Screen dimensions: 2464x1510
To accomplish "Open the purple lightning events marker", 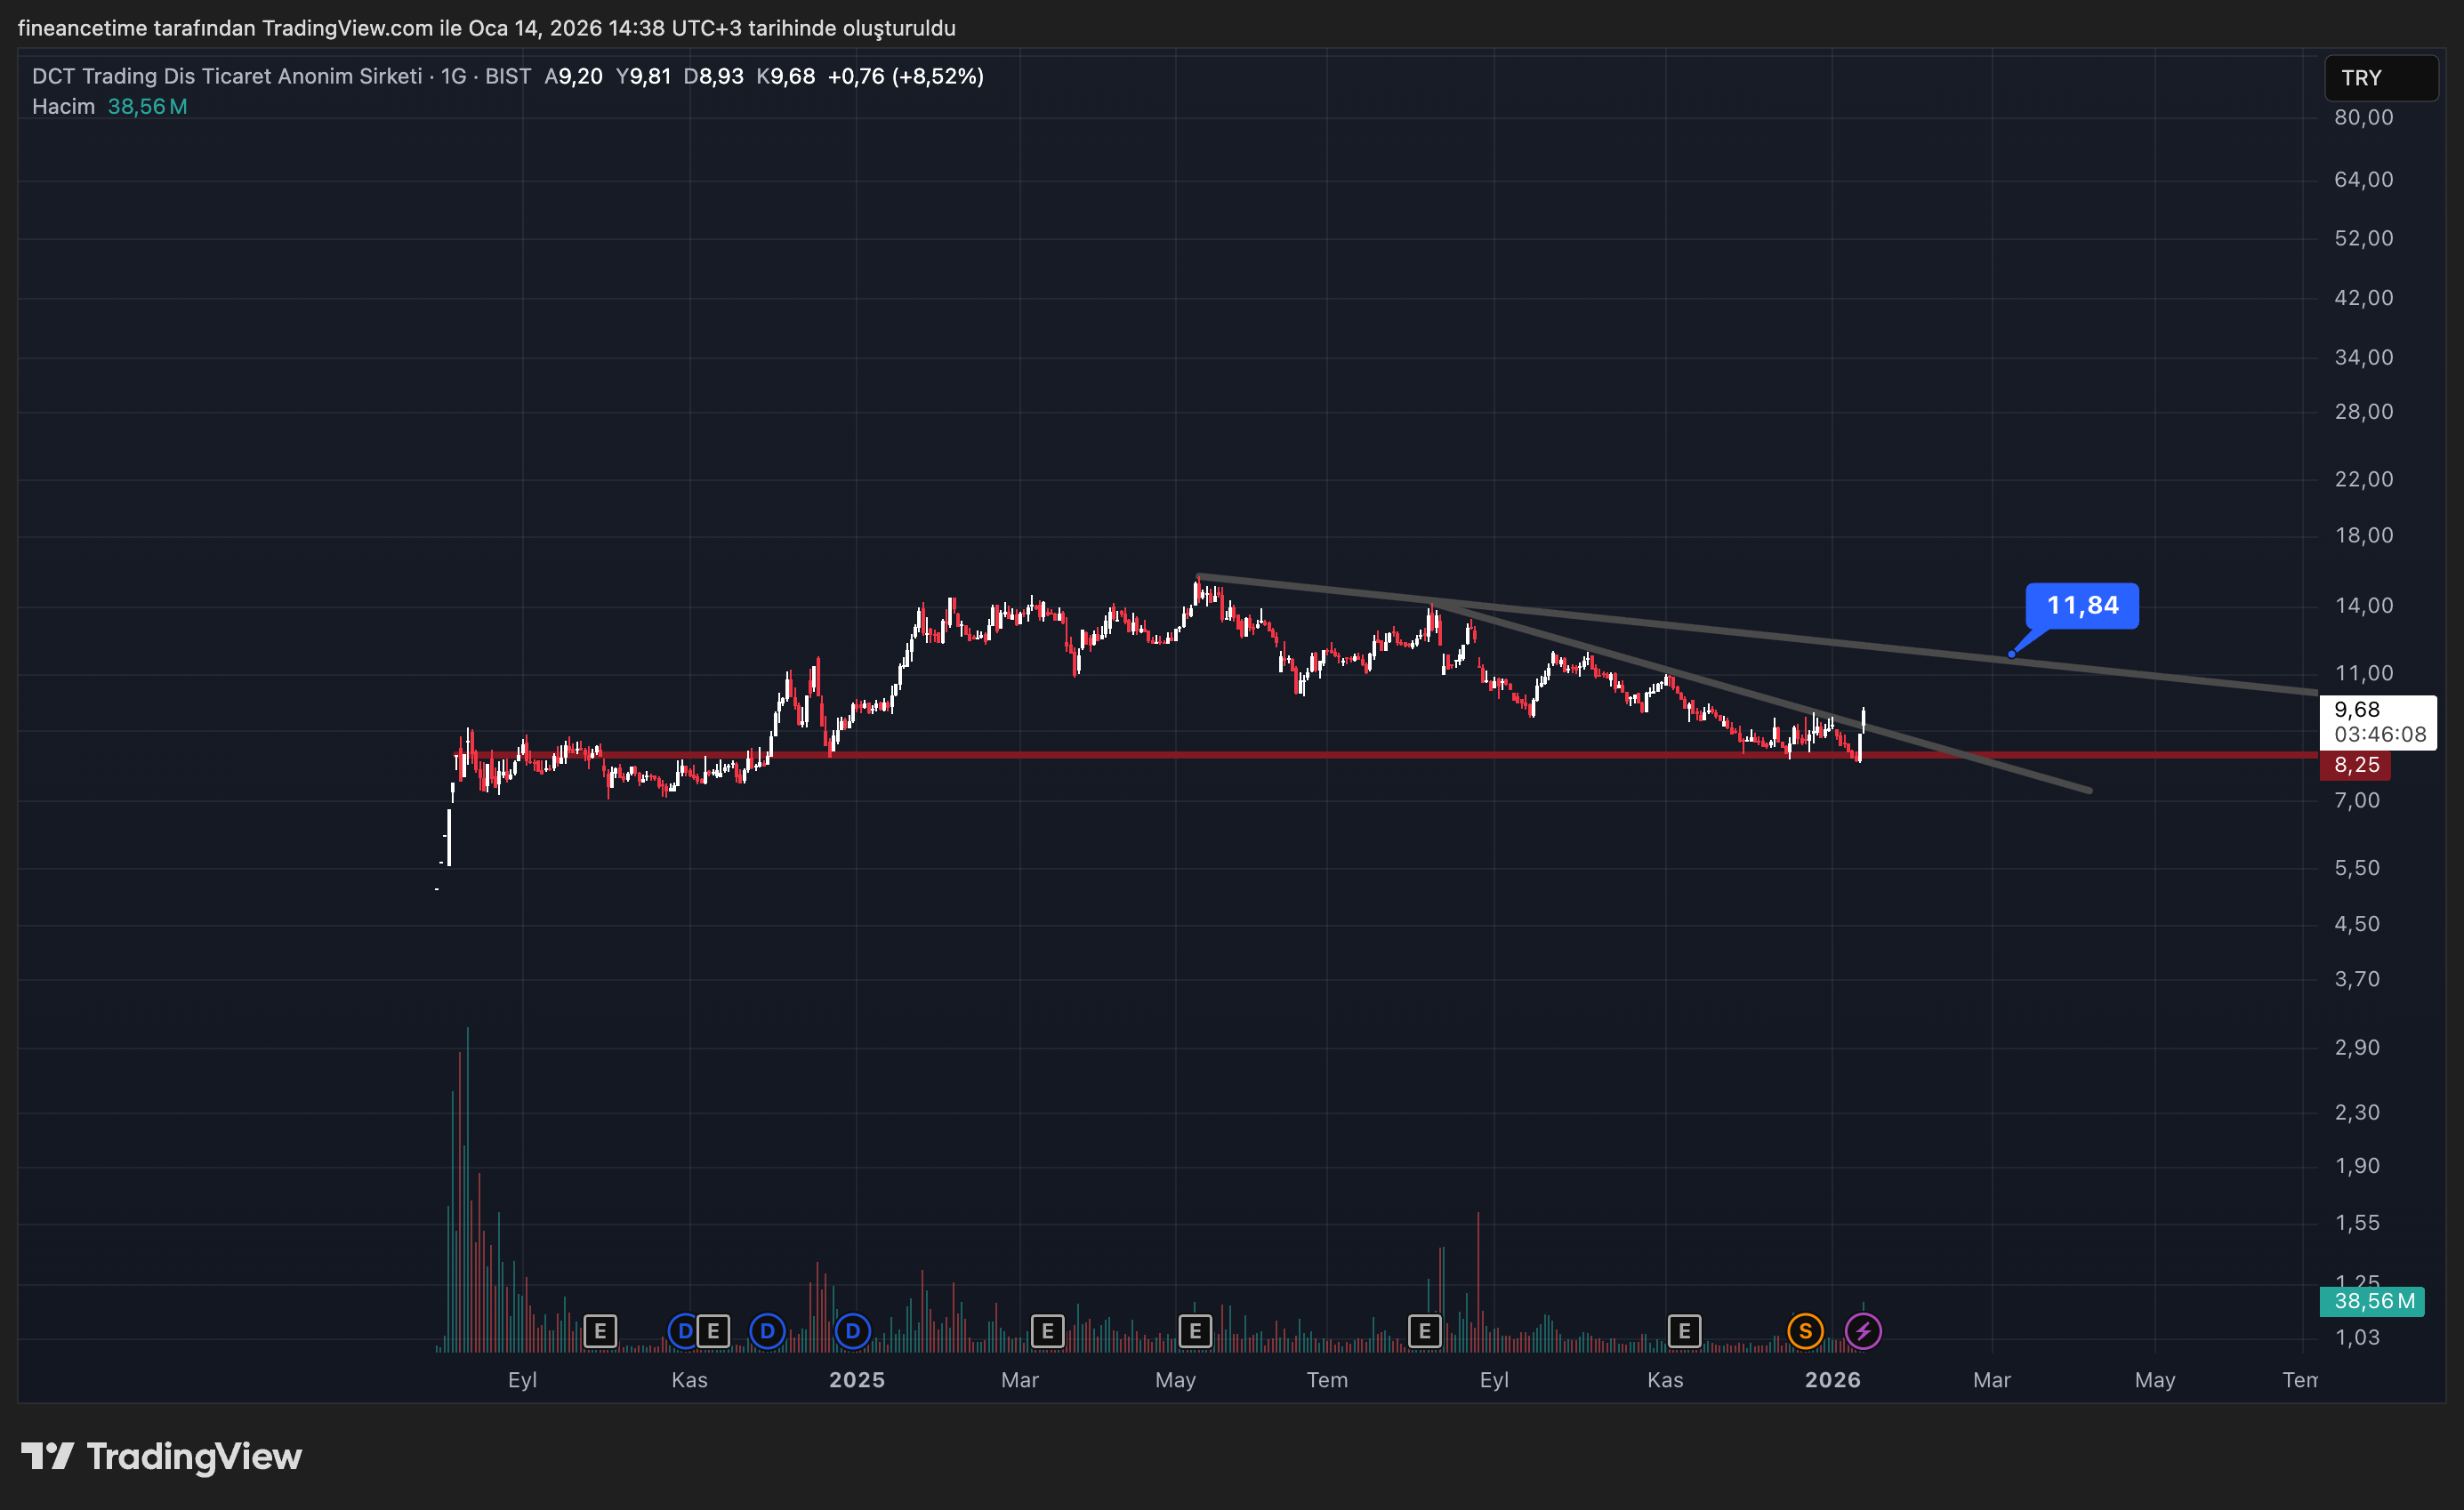I will (x=1864, y=1331).
